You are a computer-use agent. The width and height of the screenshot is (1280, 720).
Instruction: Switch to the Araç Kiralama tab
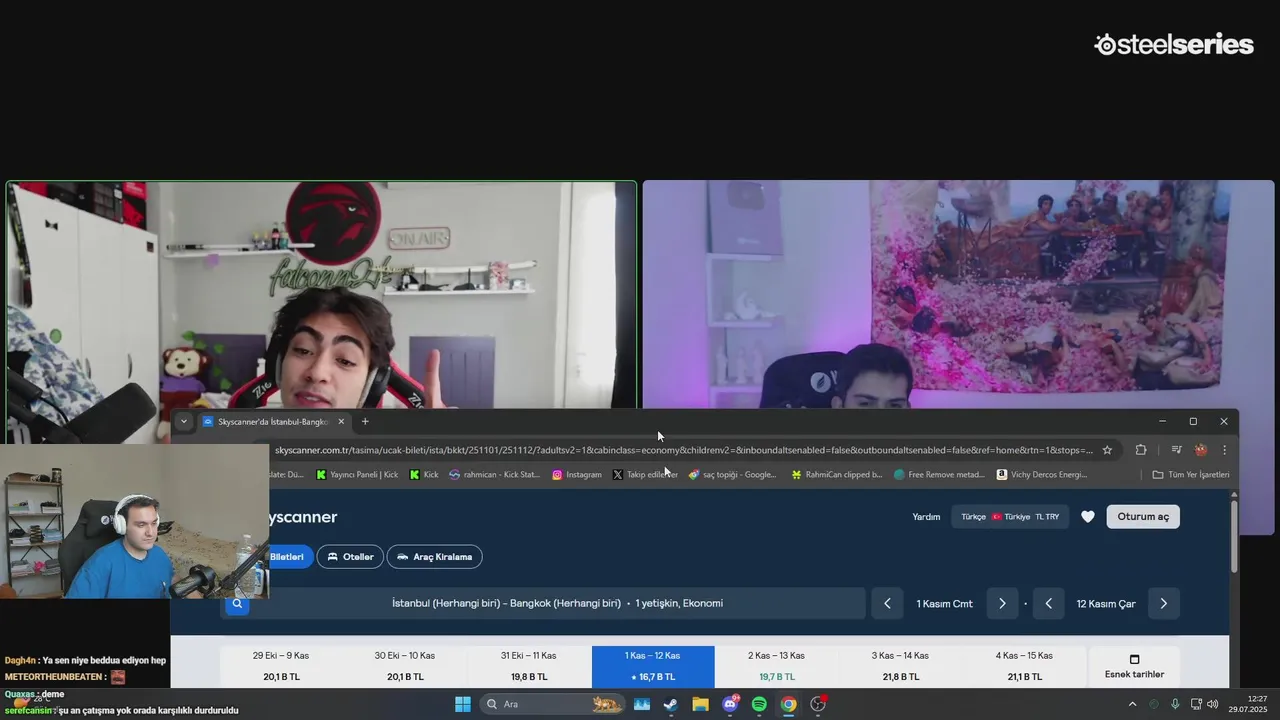pyautogui.click(x=434, y=557)
